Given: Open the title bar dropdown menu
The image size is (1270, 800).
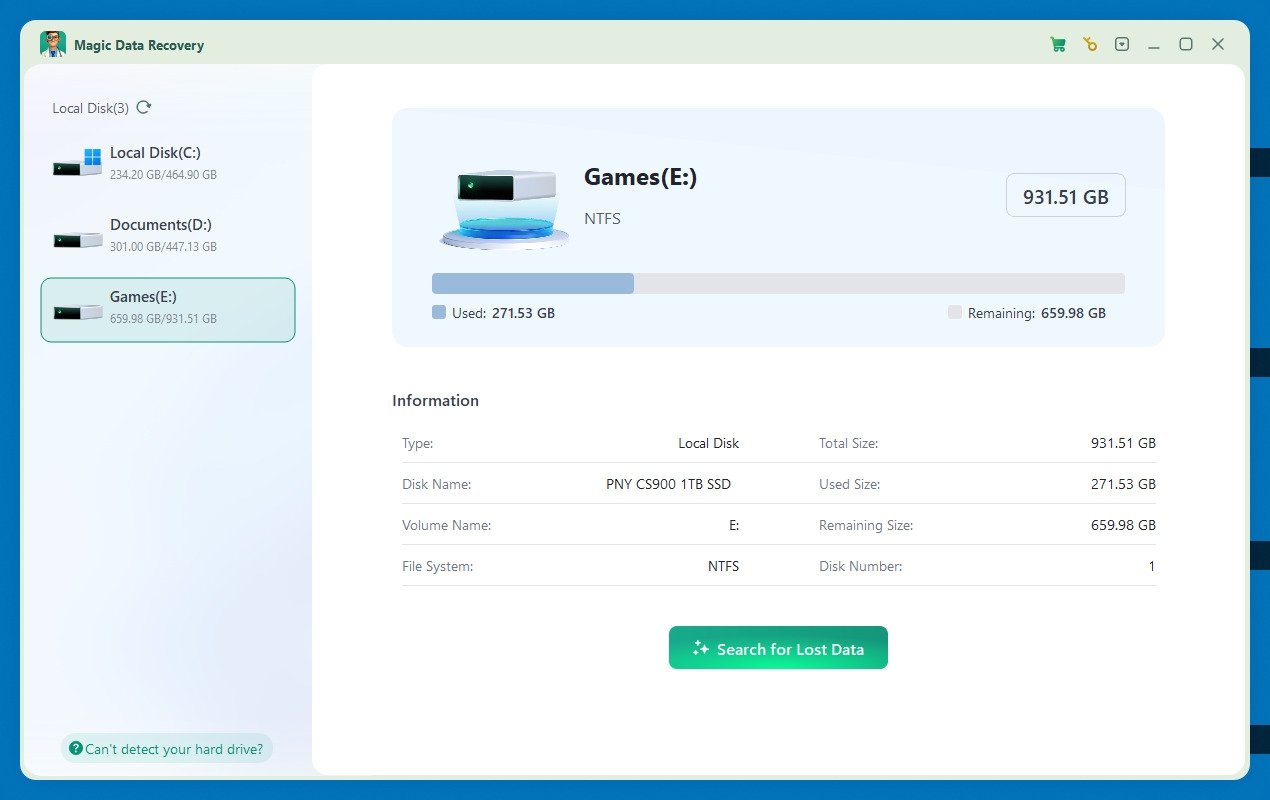Looking at the screenshot, I should [x=1122, y=44].
